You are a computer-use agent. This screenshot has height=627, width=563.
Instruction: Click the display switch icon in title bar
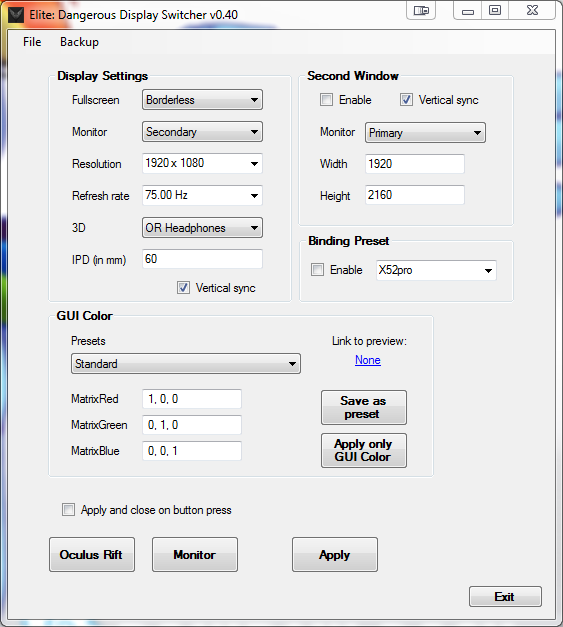click(421, 10)
